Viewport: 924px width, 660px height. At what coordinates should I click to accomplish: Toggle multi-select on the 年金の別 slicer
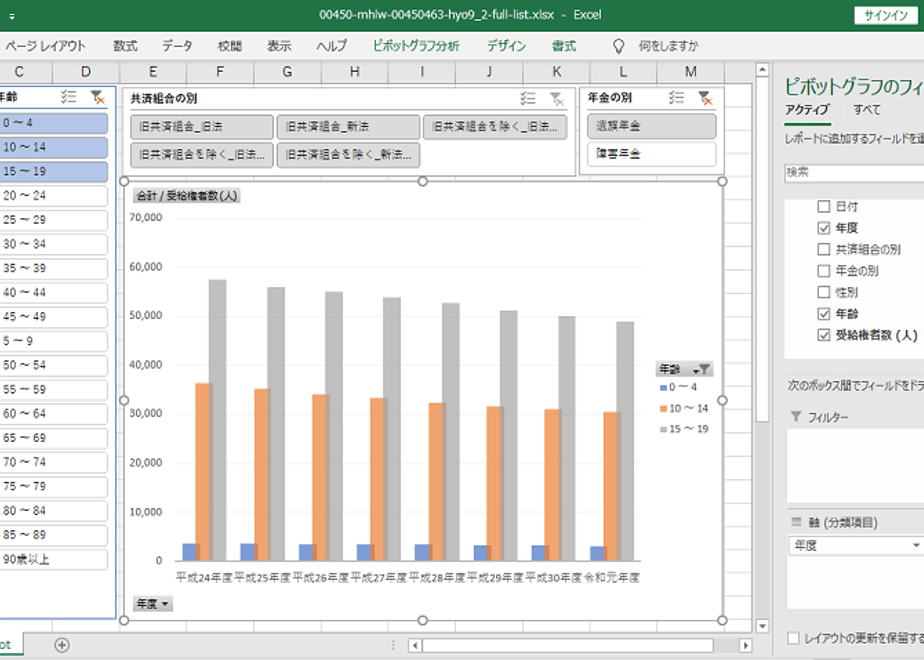point(676,98)
